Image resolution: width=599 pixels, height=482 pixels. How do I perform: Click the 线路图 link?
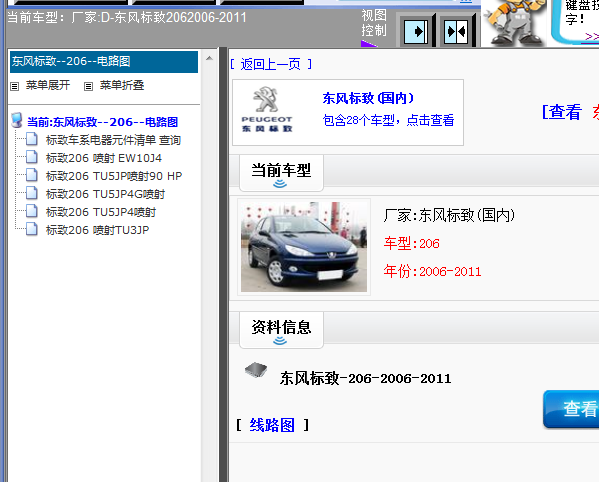(x=272, y=425)
